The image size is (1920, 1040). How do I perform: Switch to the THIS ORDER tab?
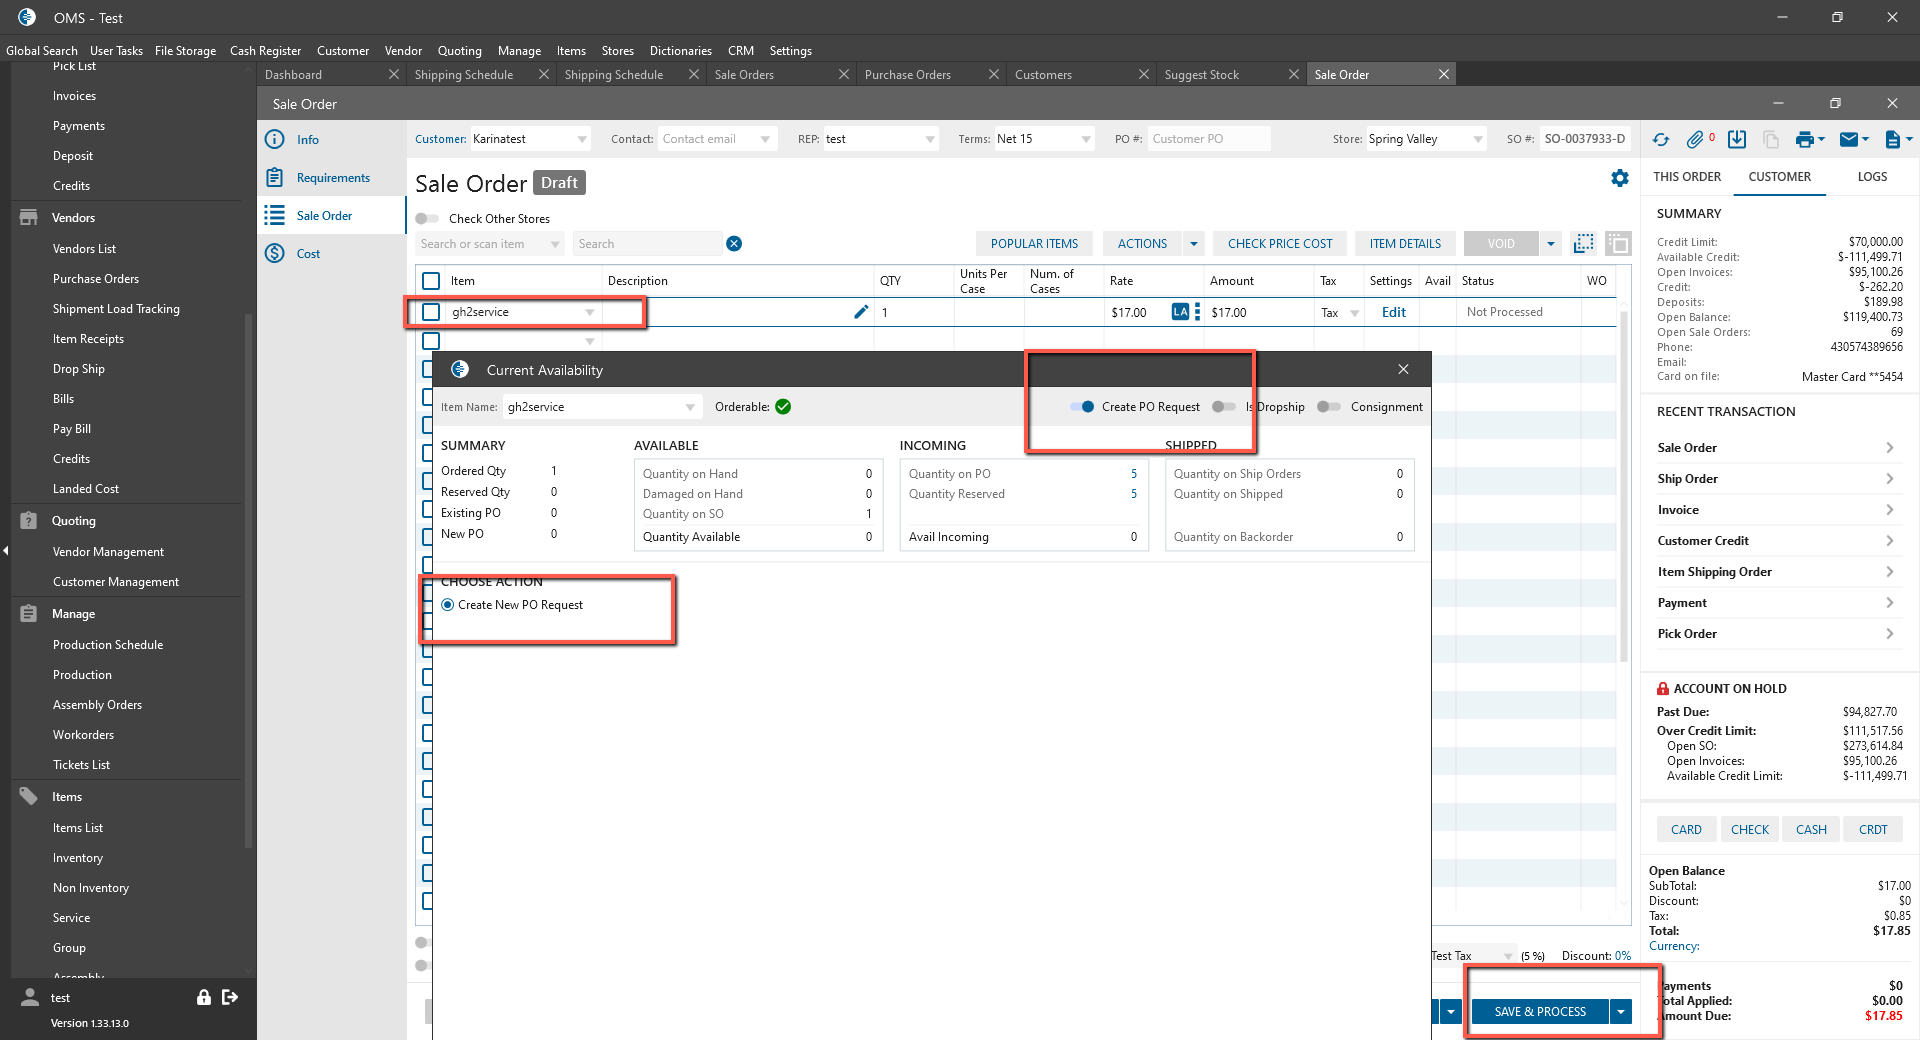[x=1687, y=177]
